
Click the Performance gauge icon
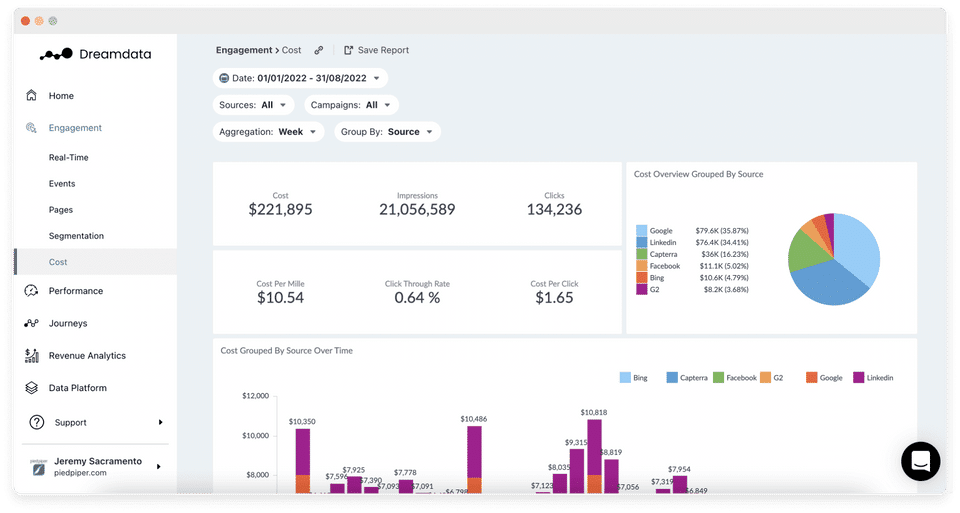click(x=31, y=291)
